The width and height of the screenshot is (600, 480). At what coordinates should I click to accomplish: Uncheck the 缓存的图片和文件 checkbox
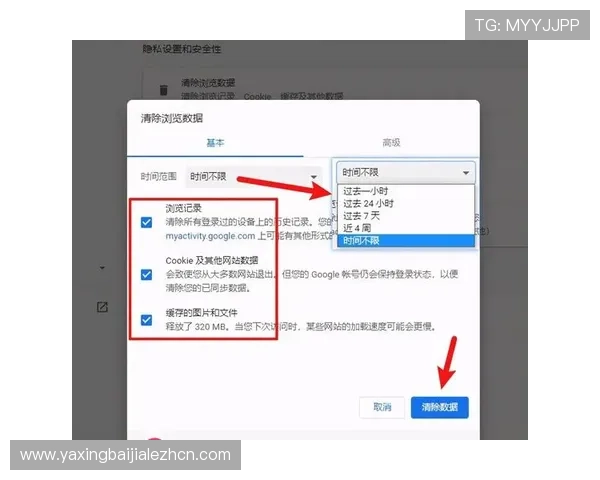(x=147, y=320)
